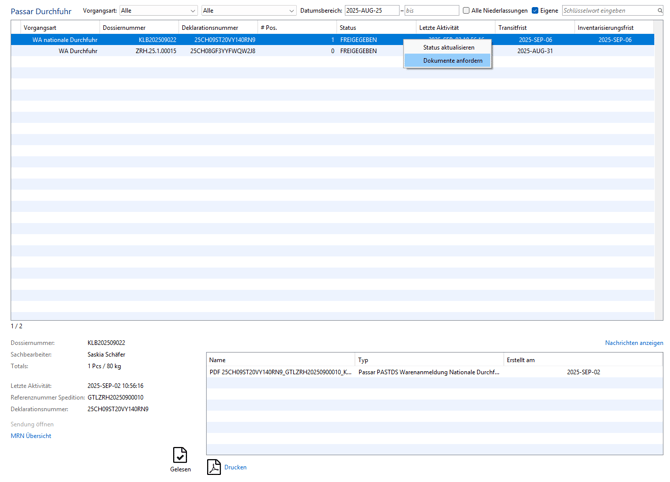The height and width of the screenshot is (482, 670).
Task: Click the Drucken link
Action: (235, 467)
